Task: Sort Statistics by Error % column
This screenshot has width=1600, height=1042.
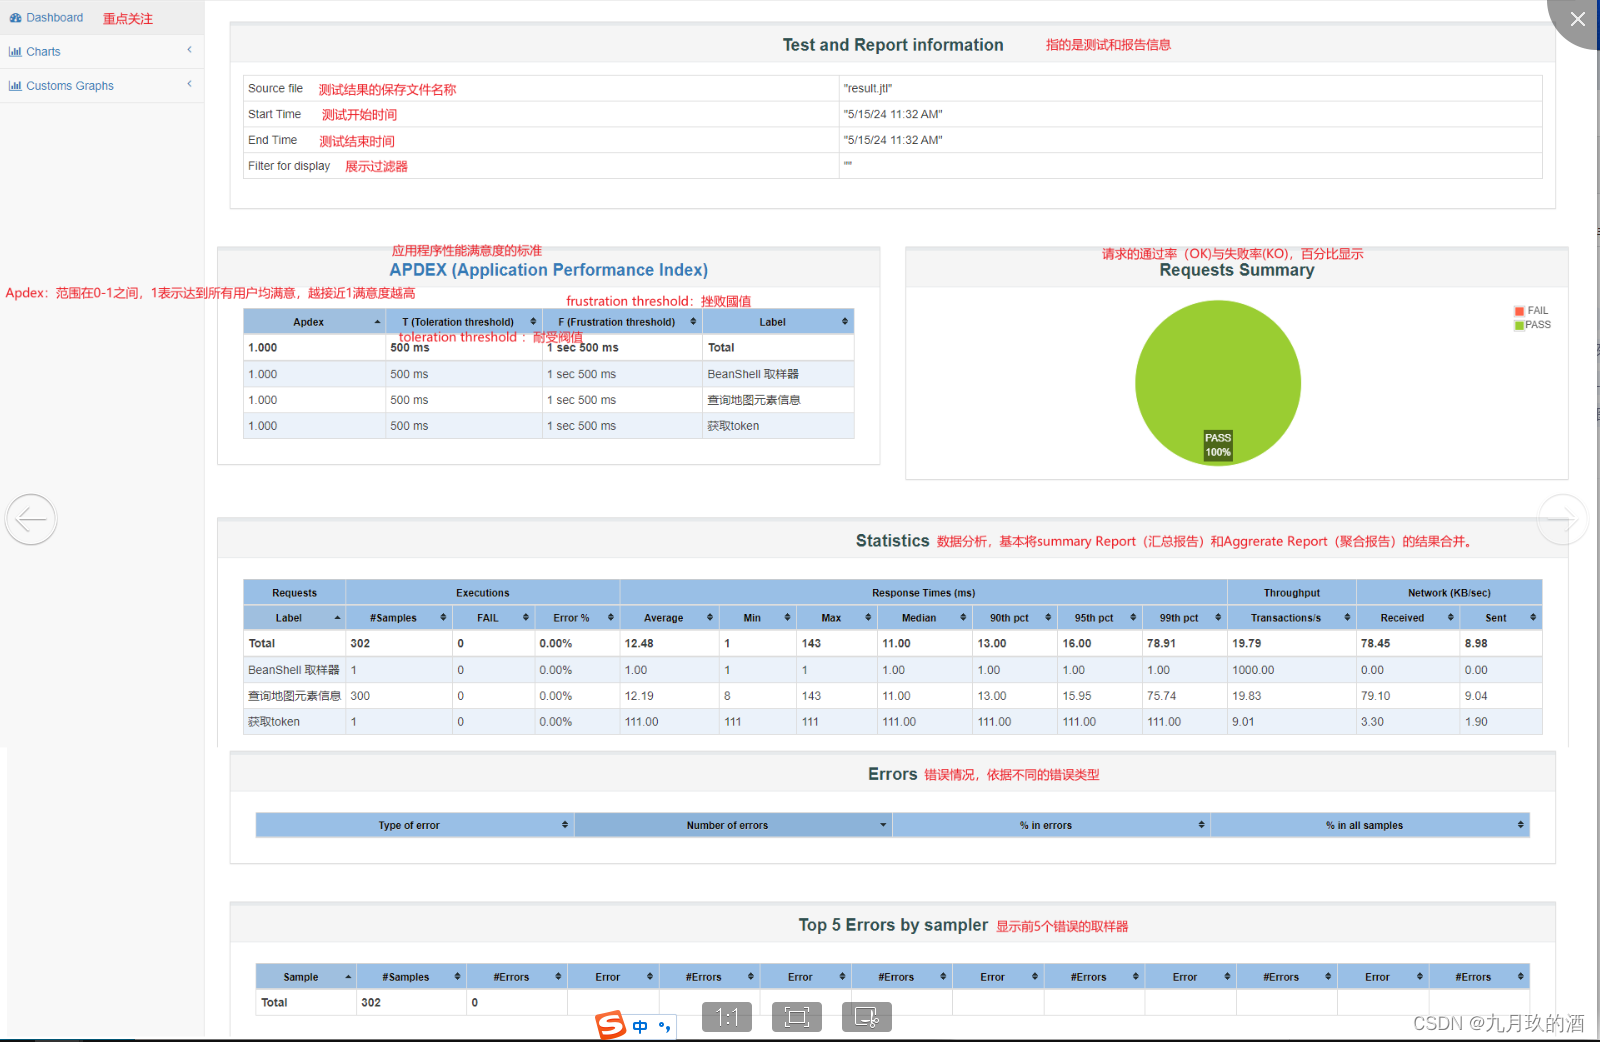Action: (577, 618)
